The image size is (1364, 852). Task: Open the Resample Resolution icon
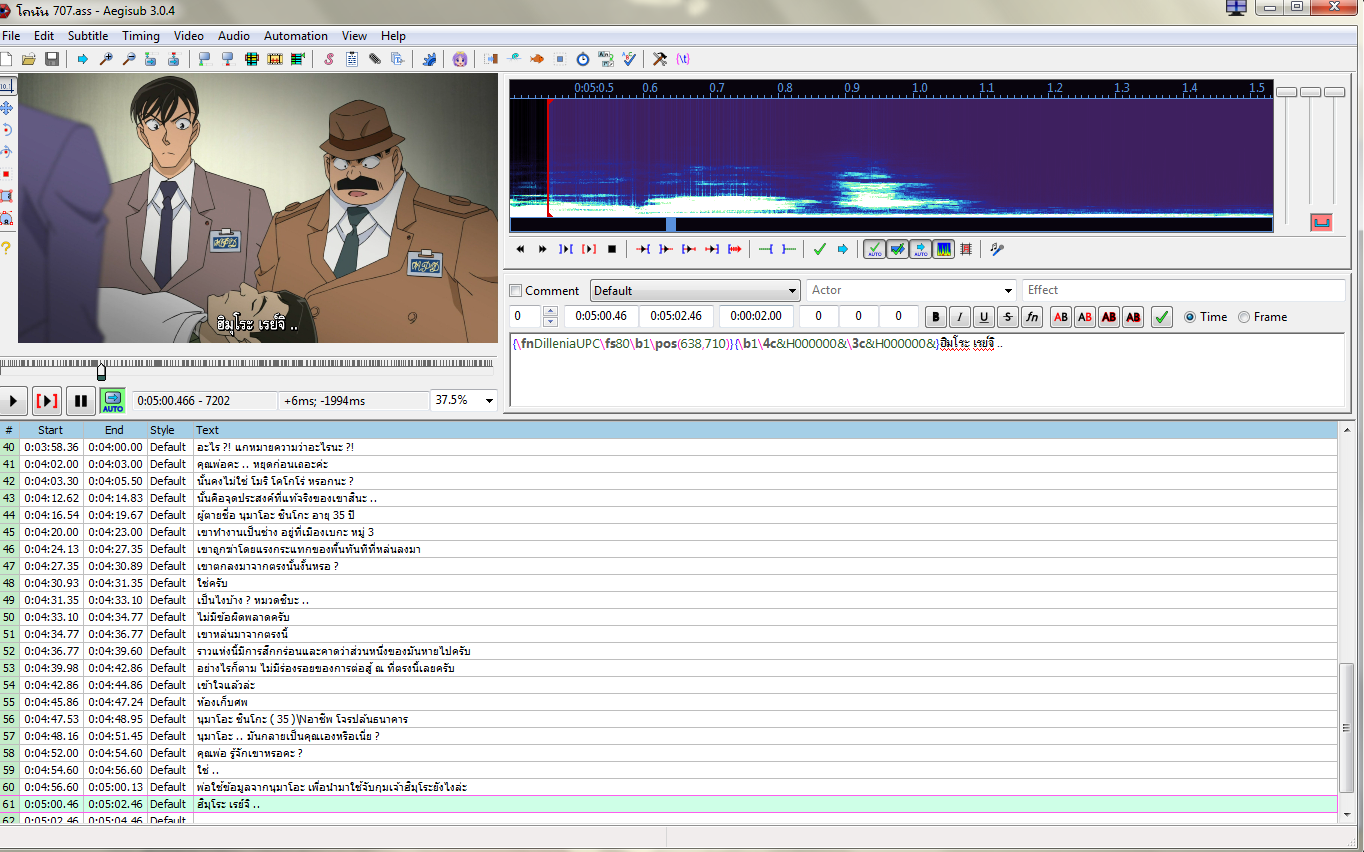point(560,60)
